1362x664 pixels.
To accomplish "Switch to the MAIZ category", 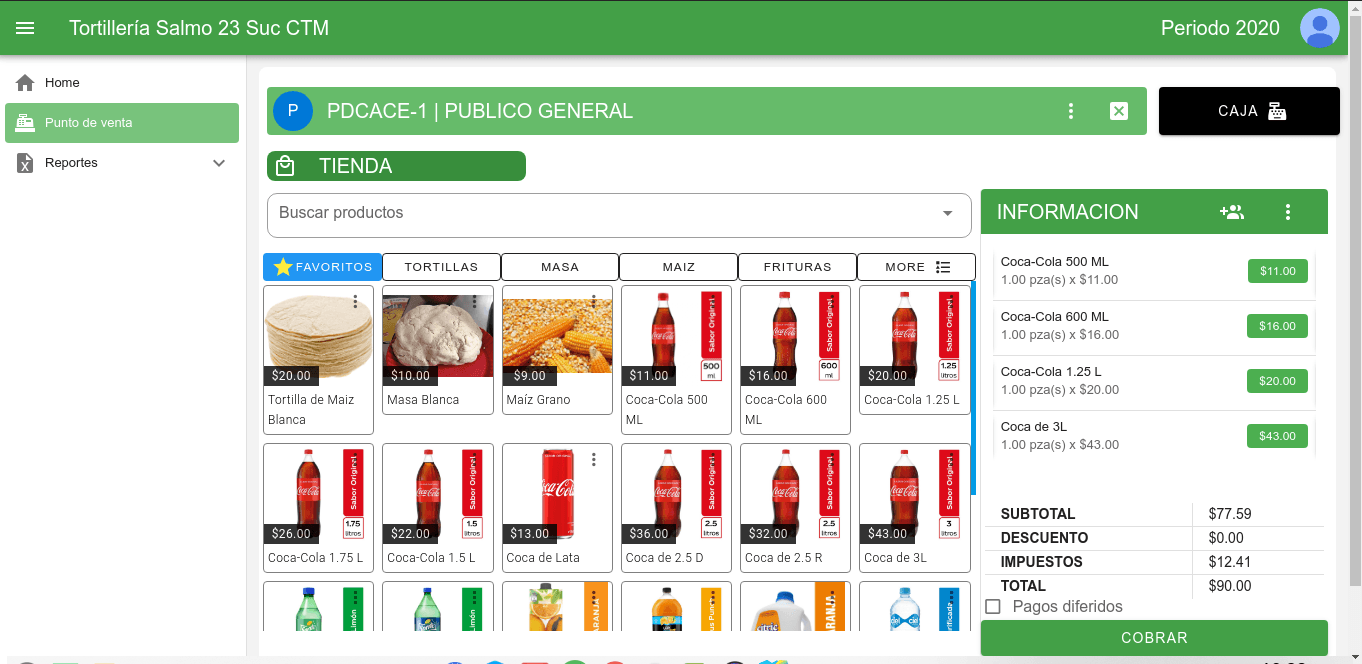I will [679, 267].
